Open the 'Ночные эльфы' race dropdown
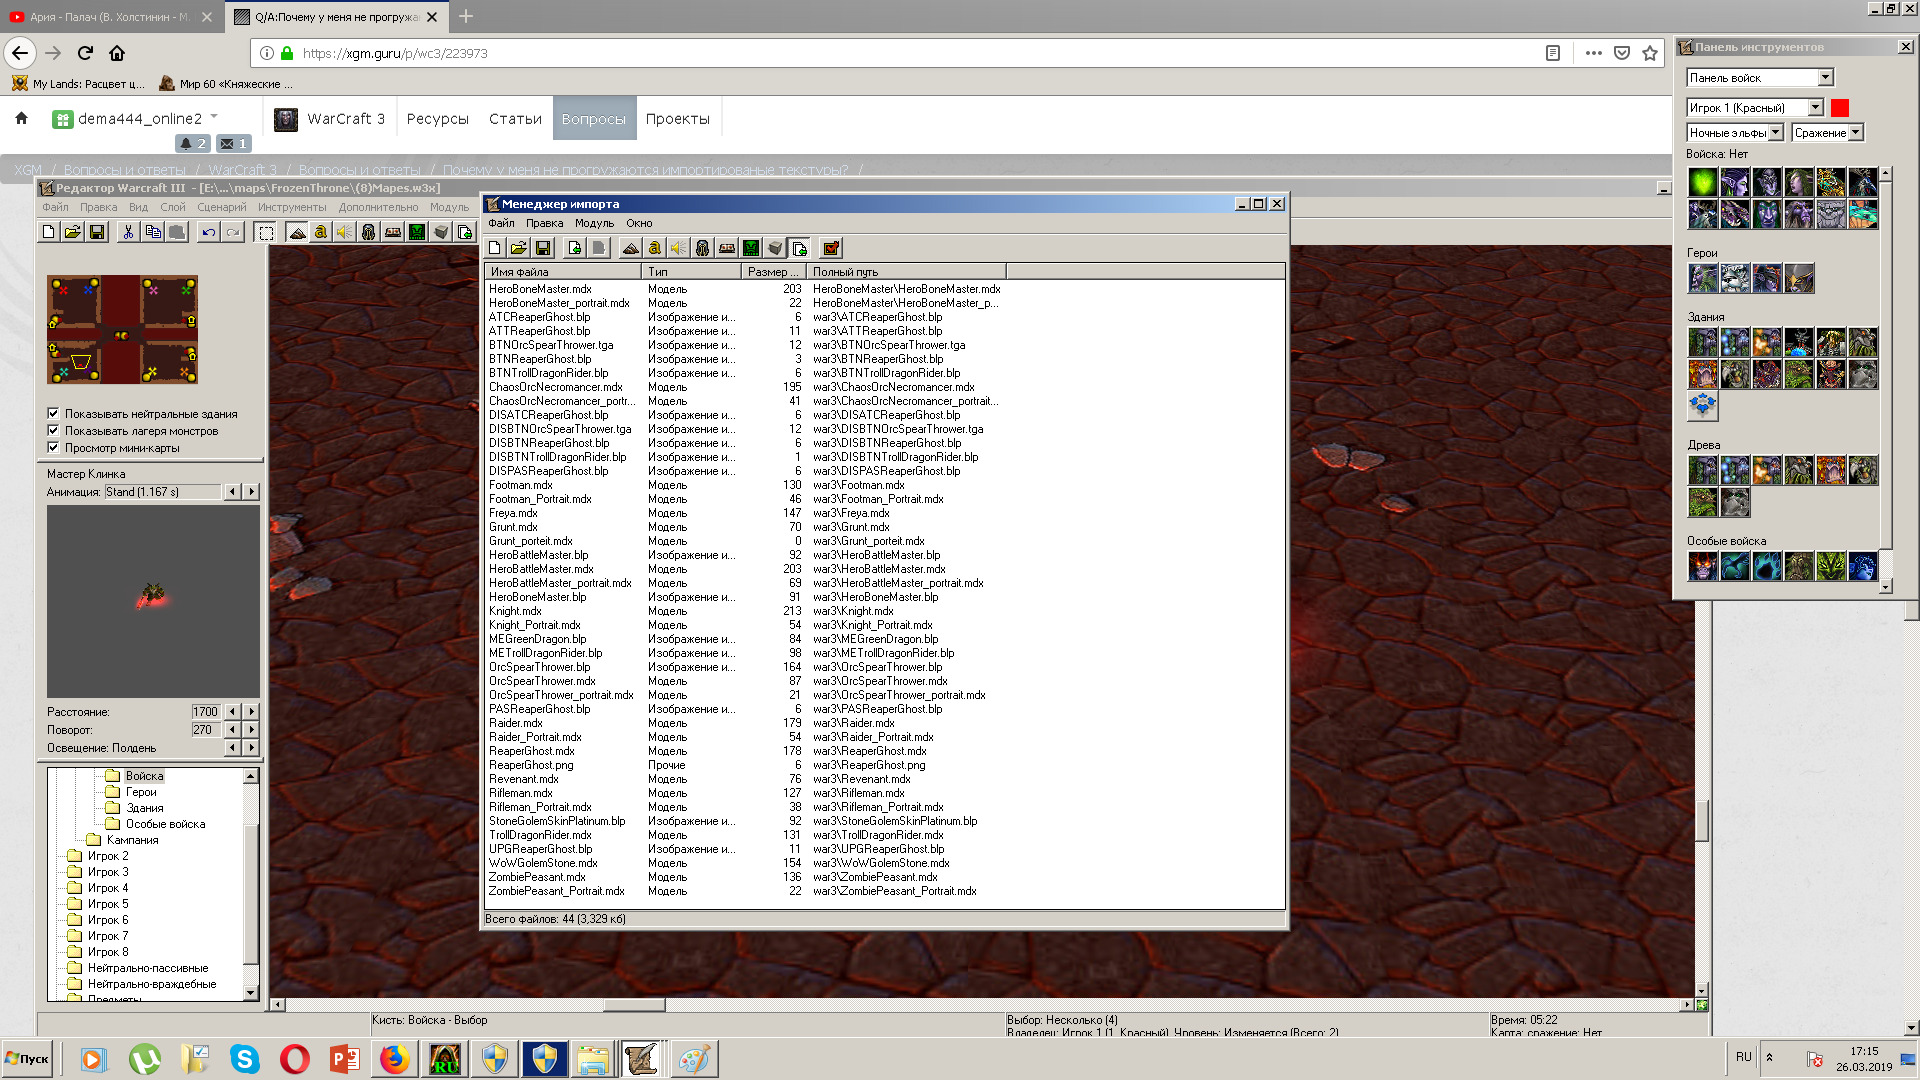Viewport: 1920px width, 1080px height. [1776, 132]
